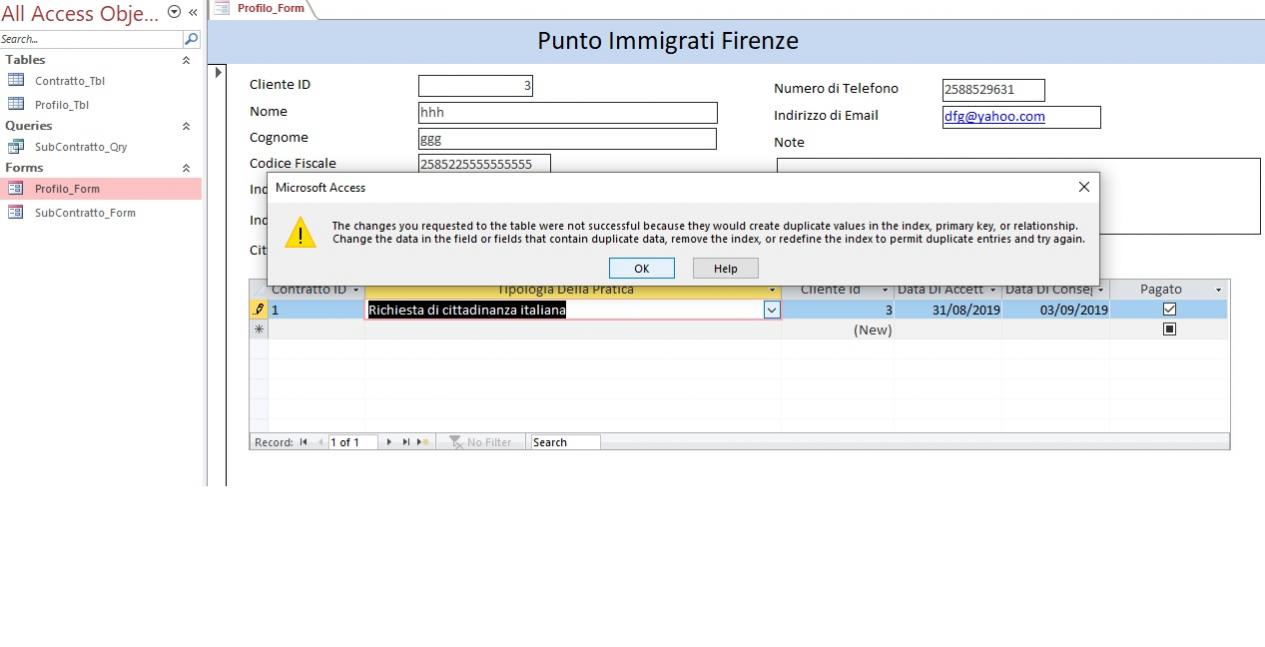Click the navigation pane Search field

pos(92,39)
